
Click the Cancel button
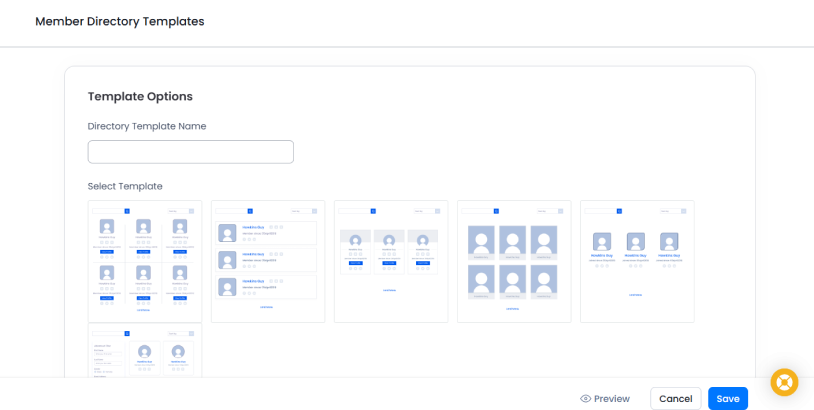tap(675, 399)
